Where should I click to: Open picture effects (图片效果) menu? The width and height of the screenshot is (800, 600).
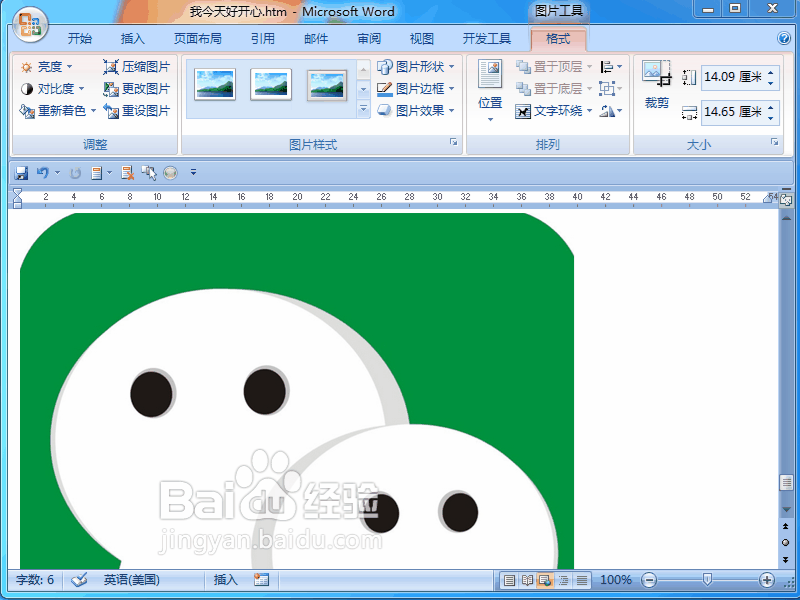416,111
